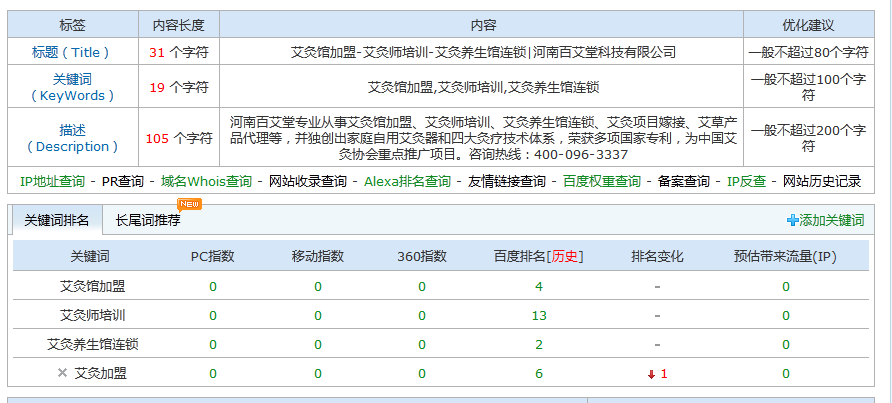Click the red down arrow rank change indicator
The width and height of the screenshot is (892, 403).
click(x=651, y=374)
